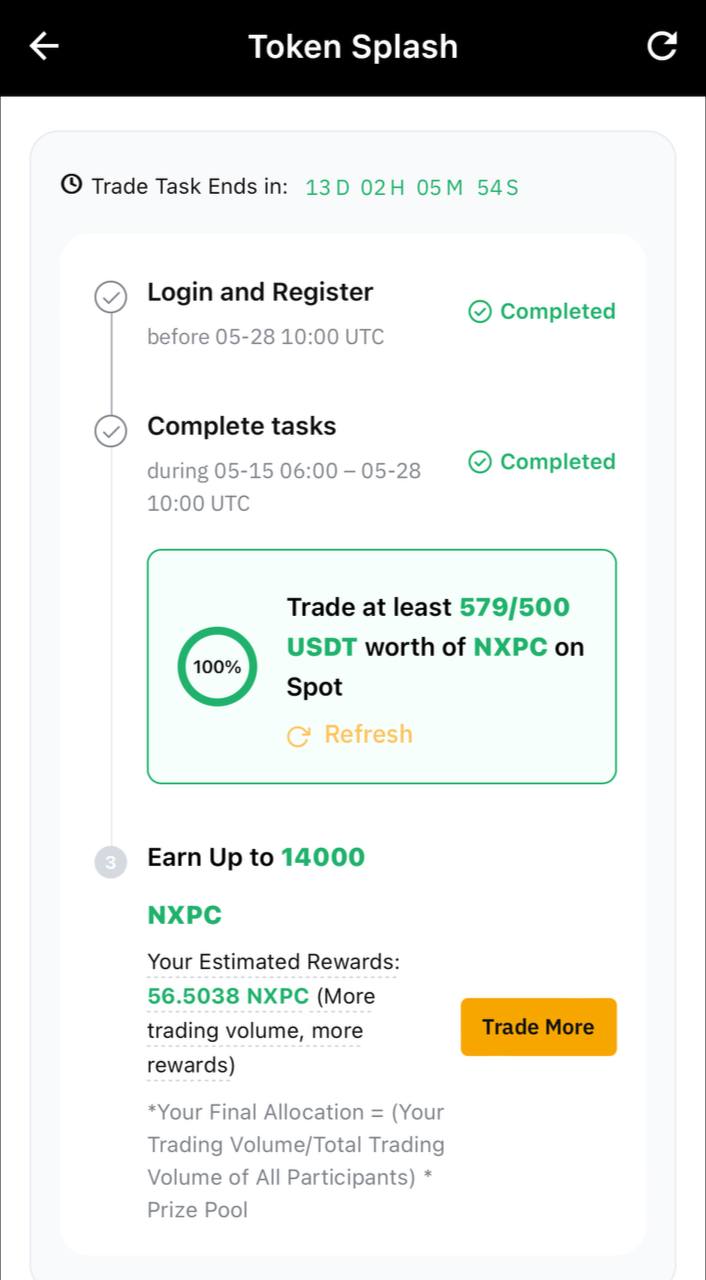Click the Token Splash page title
The height and width of the screenshot is (1280, 706).
point(353,47)
